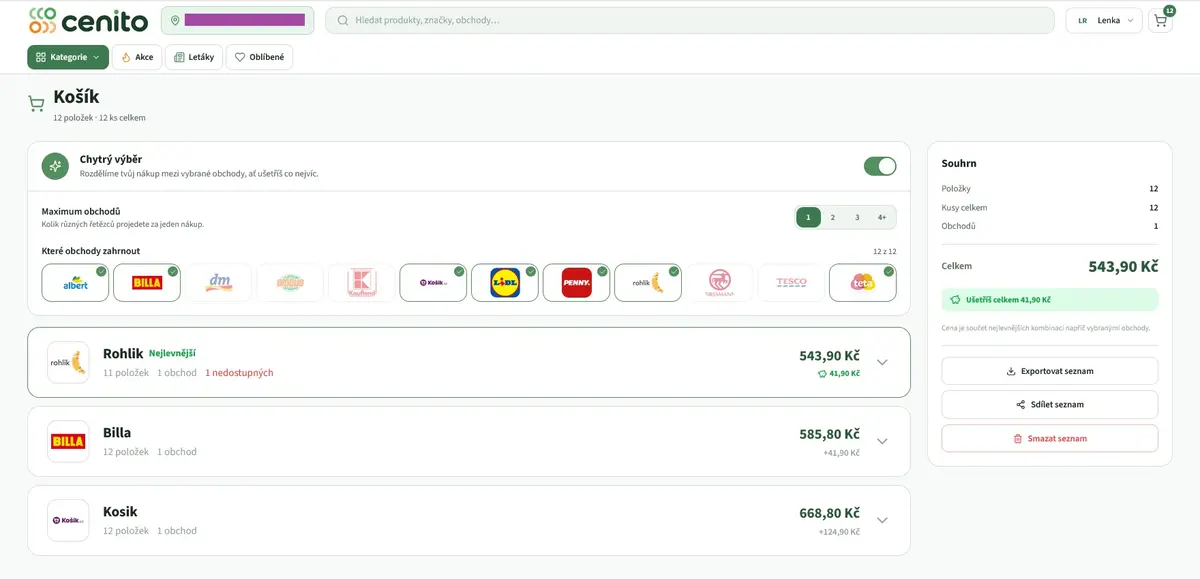The width and height of the screenshot is (1200, 579).
Task: Click Exportovat seznam button
Action: point(1050,371)
